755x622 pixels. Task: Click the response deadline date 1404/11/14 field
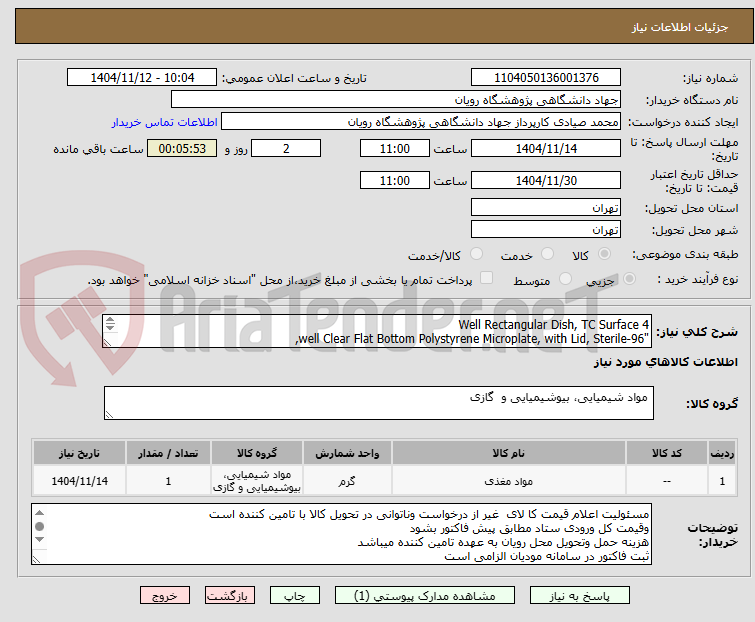click(x=546, y=148)
